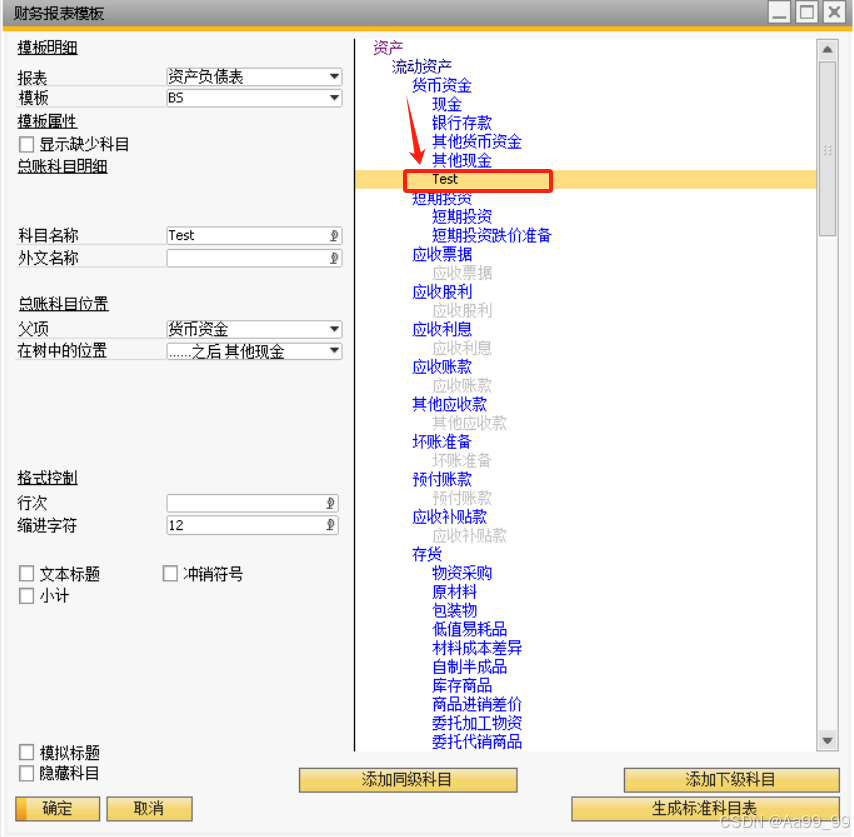Click translation icon in 缩进字符 field
Screen dimensions: 854x837
(330, 525)
